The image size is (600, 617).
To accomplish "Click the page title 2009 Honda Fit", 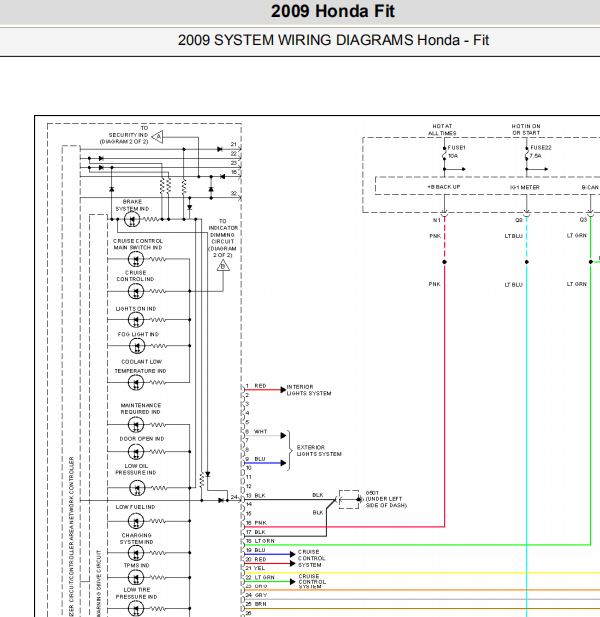I will tap(333, 11).
